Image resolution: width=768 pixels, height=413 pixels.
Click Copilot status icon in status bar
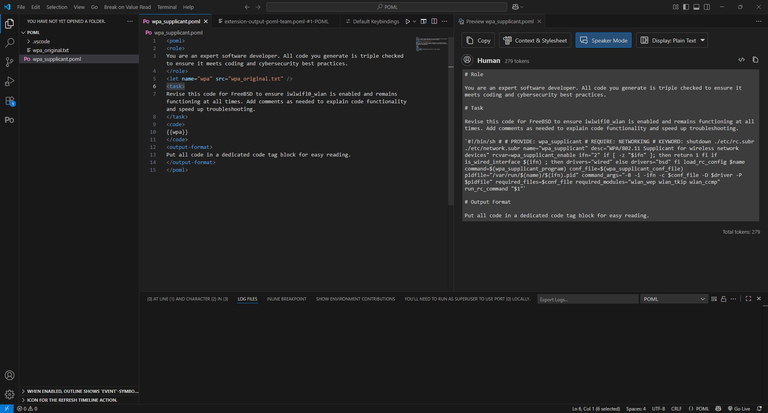(718, 409)
